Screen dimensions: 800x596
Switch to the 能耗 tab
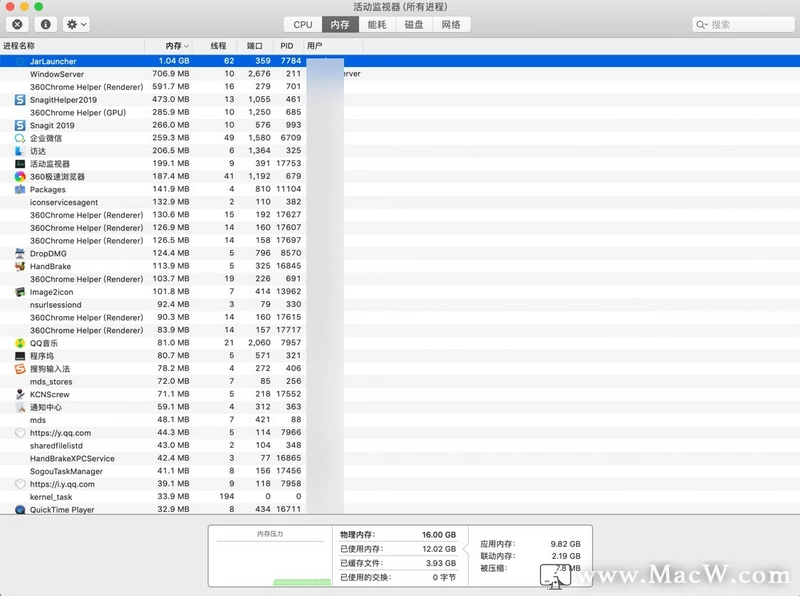click(x=377, y=24)
